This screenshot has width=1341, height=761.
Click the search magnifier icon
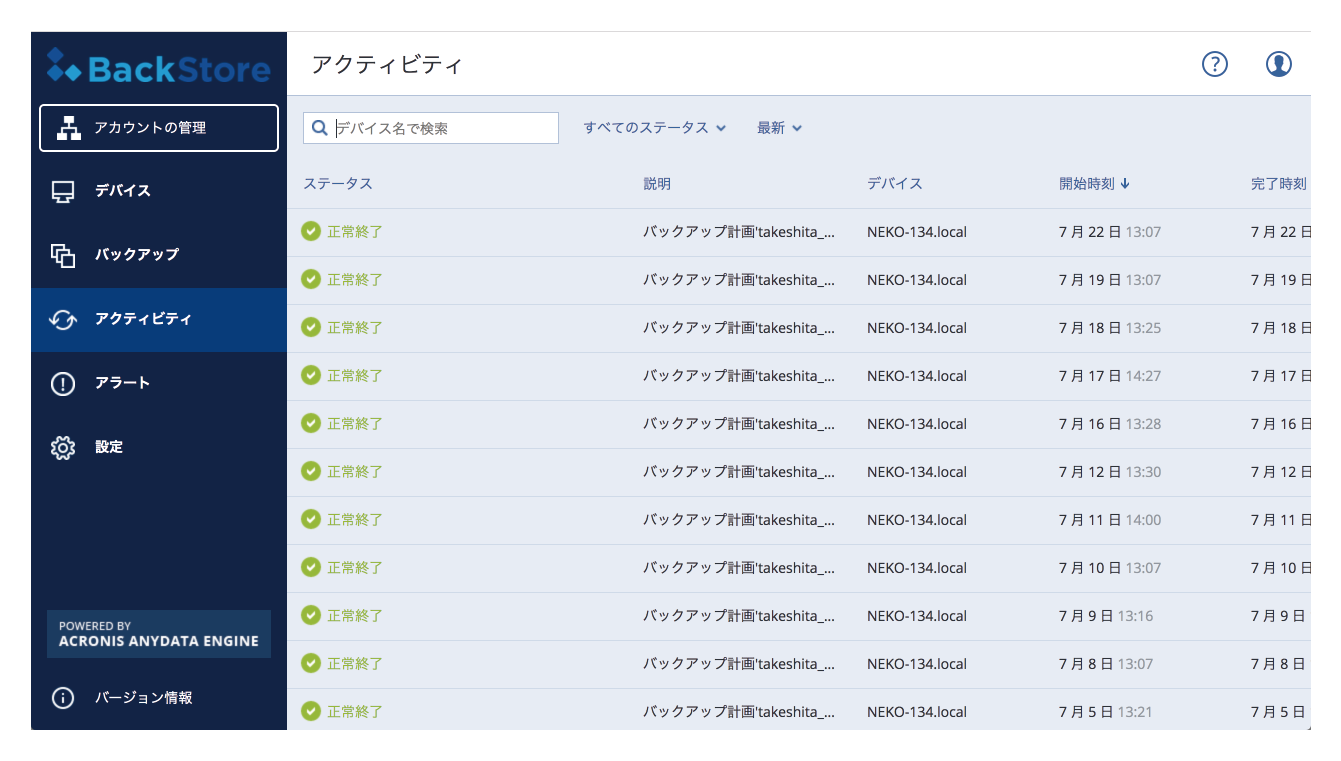click(320, 128)
